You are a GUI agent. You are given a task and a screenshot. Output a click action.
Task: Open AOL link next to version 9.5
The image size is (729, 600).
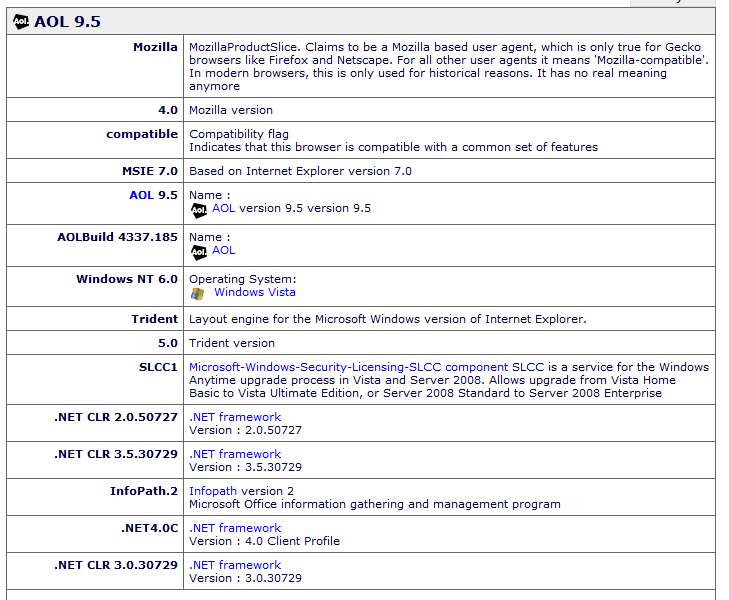coord(224,208)
